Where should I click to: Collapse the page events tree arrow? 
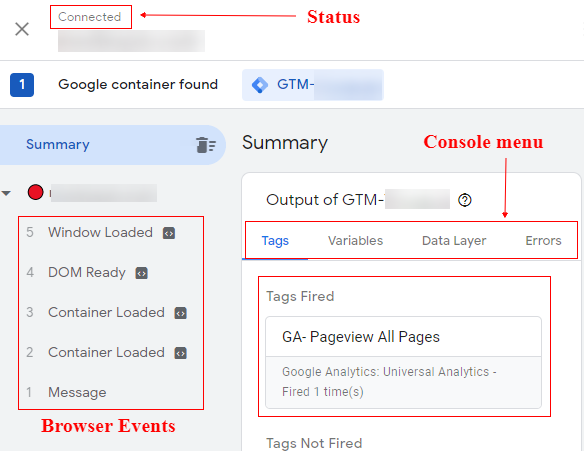(6, 193)
